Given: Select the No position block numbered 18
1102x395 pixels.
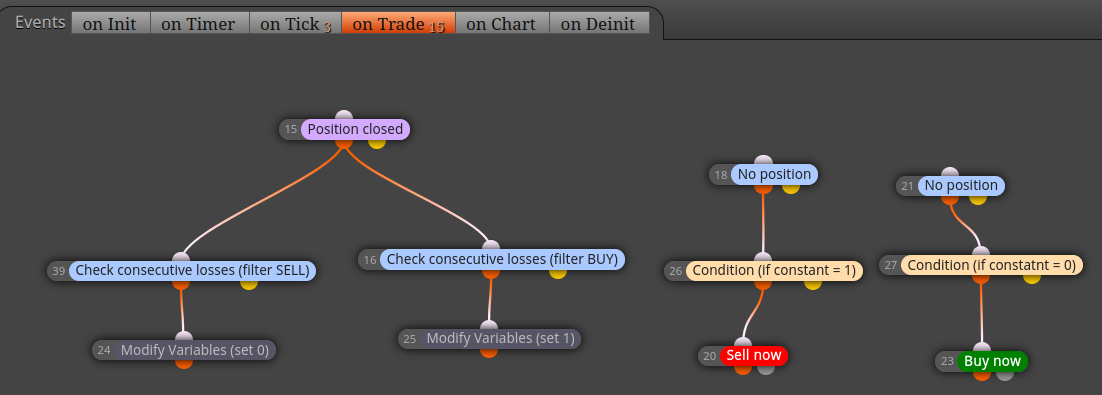Looking at the screenshot, I should pyautogui.click(x=774, y=174).
